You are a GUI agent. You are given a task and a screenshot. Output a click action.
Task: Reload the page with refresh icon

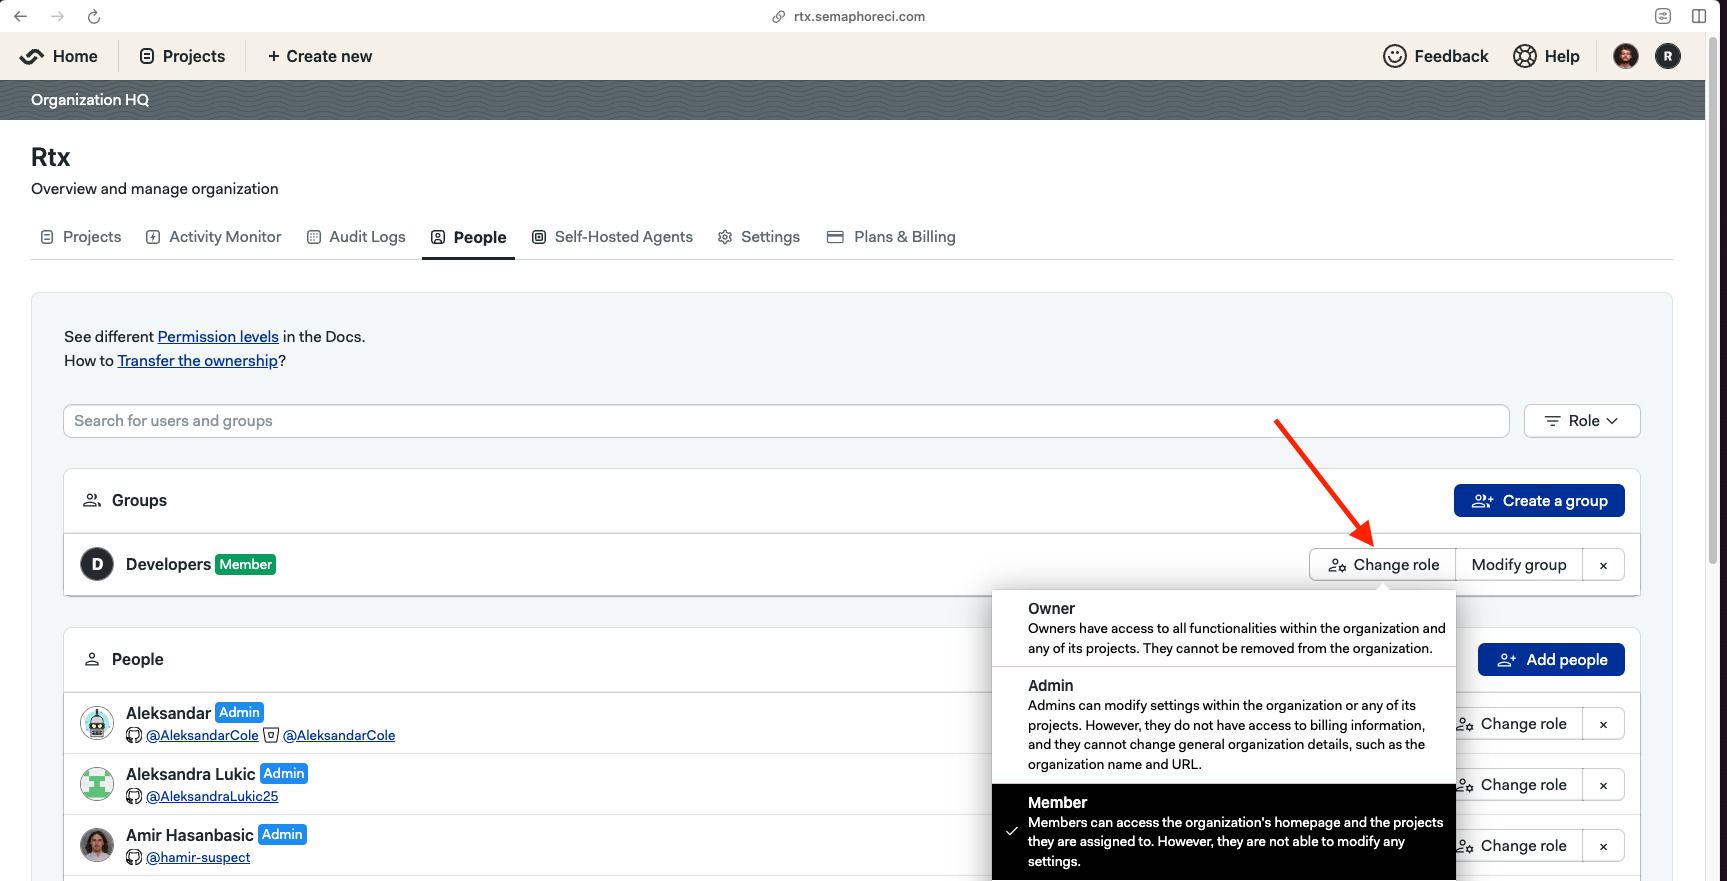pos(93,16)
